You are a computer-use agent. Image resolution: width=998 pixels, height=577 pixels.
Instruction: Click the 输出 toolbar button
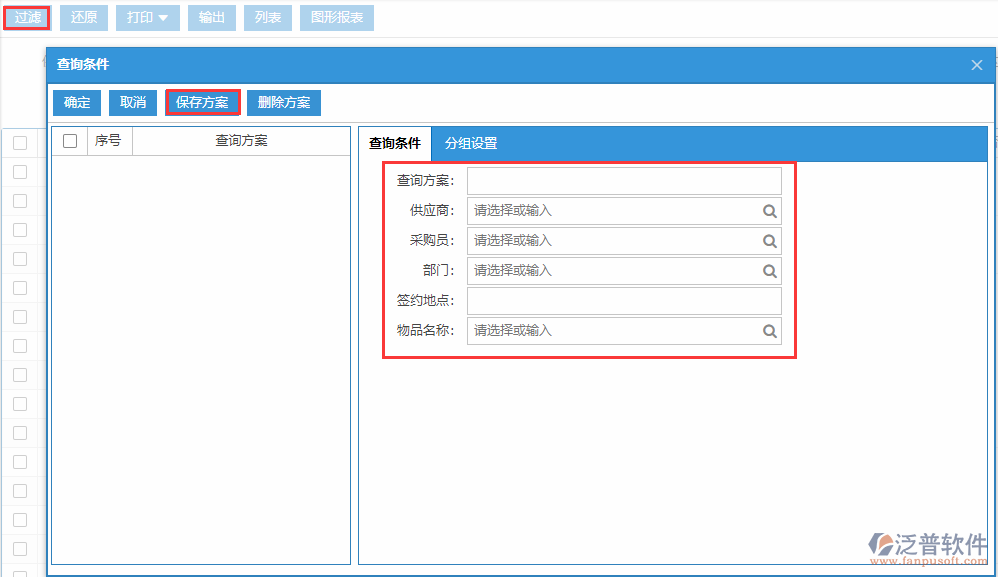211,17
